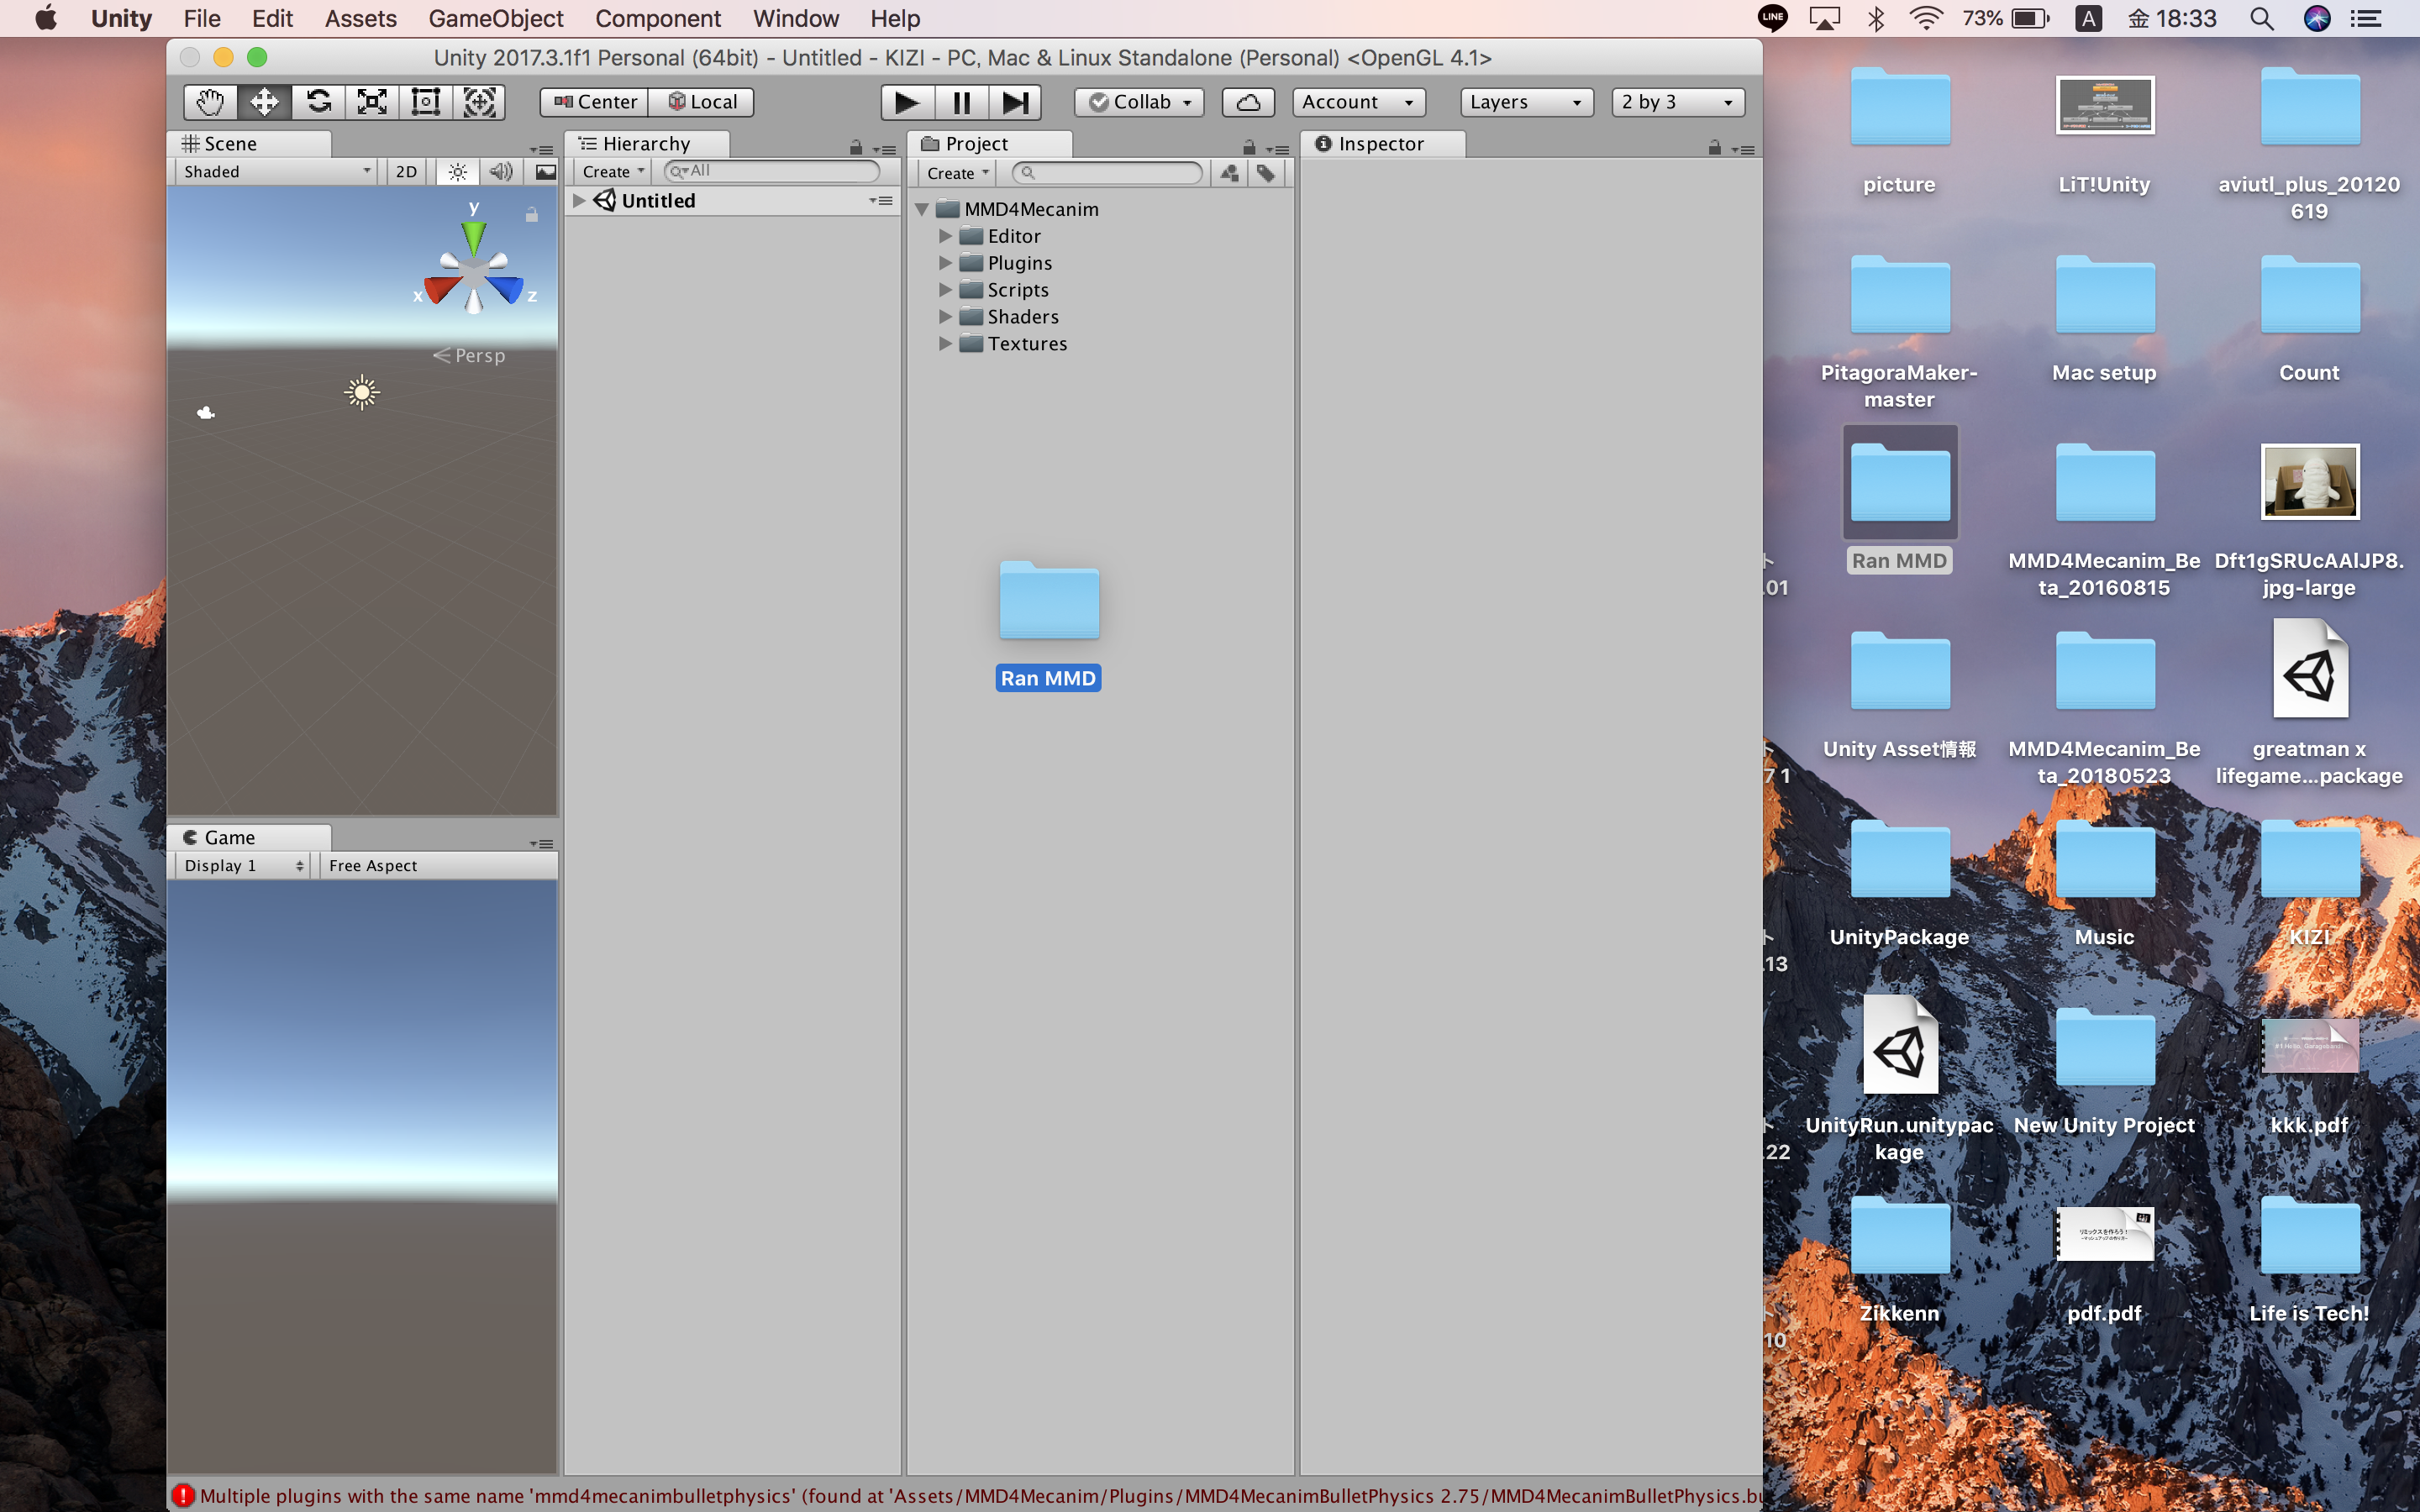Open the 2 by 3 layout dropdown
Viewport: 2420px width, 1512px height.
tap(1678, 102)
